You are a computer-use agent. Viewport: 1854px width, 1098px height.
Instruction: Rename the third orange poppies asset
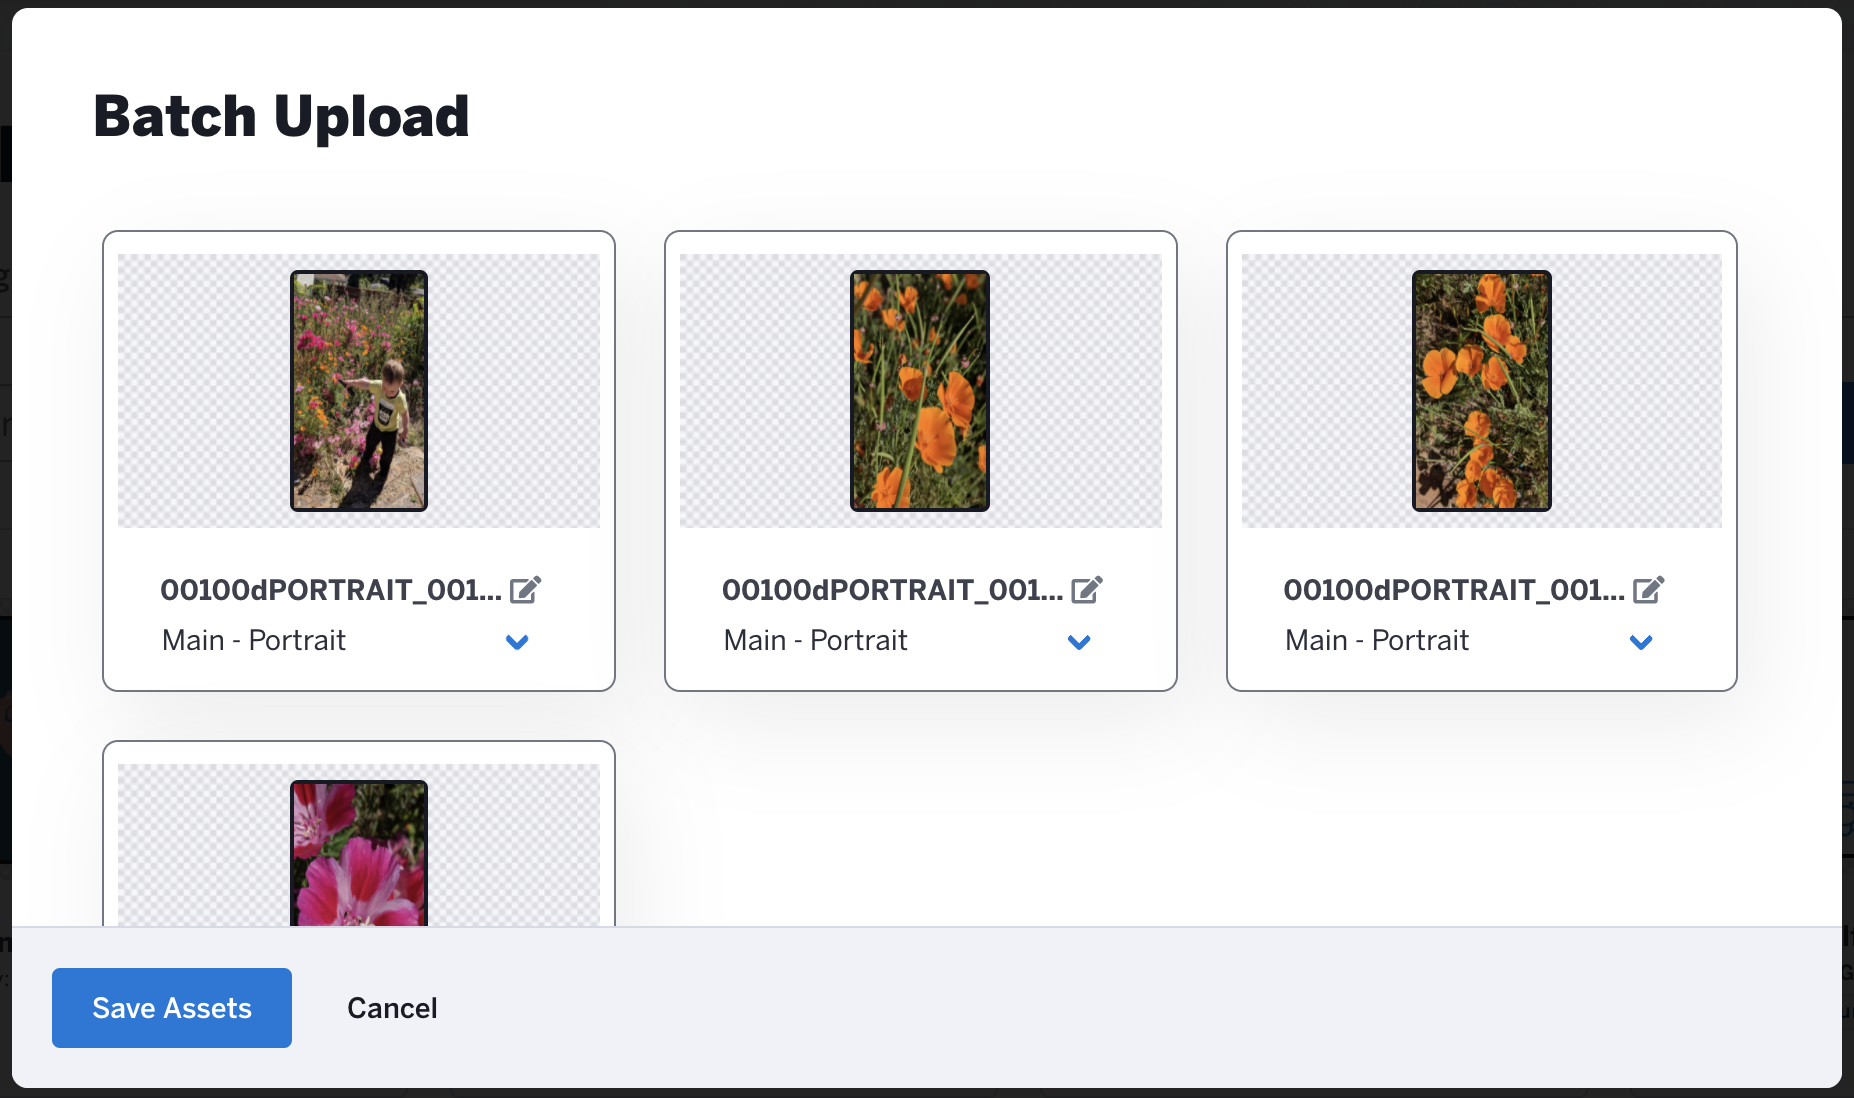coord(1649,590)
